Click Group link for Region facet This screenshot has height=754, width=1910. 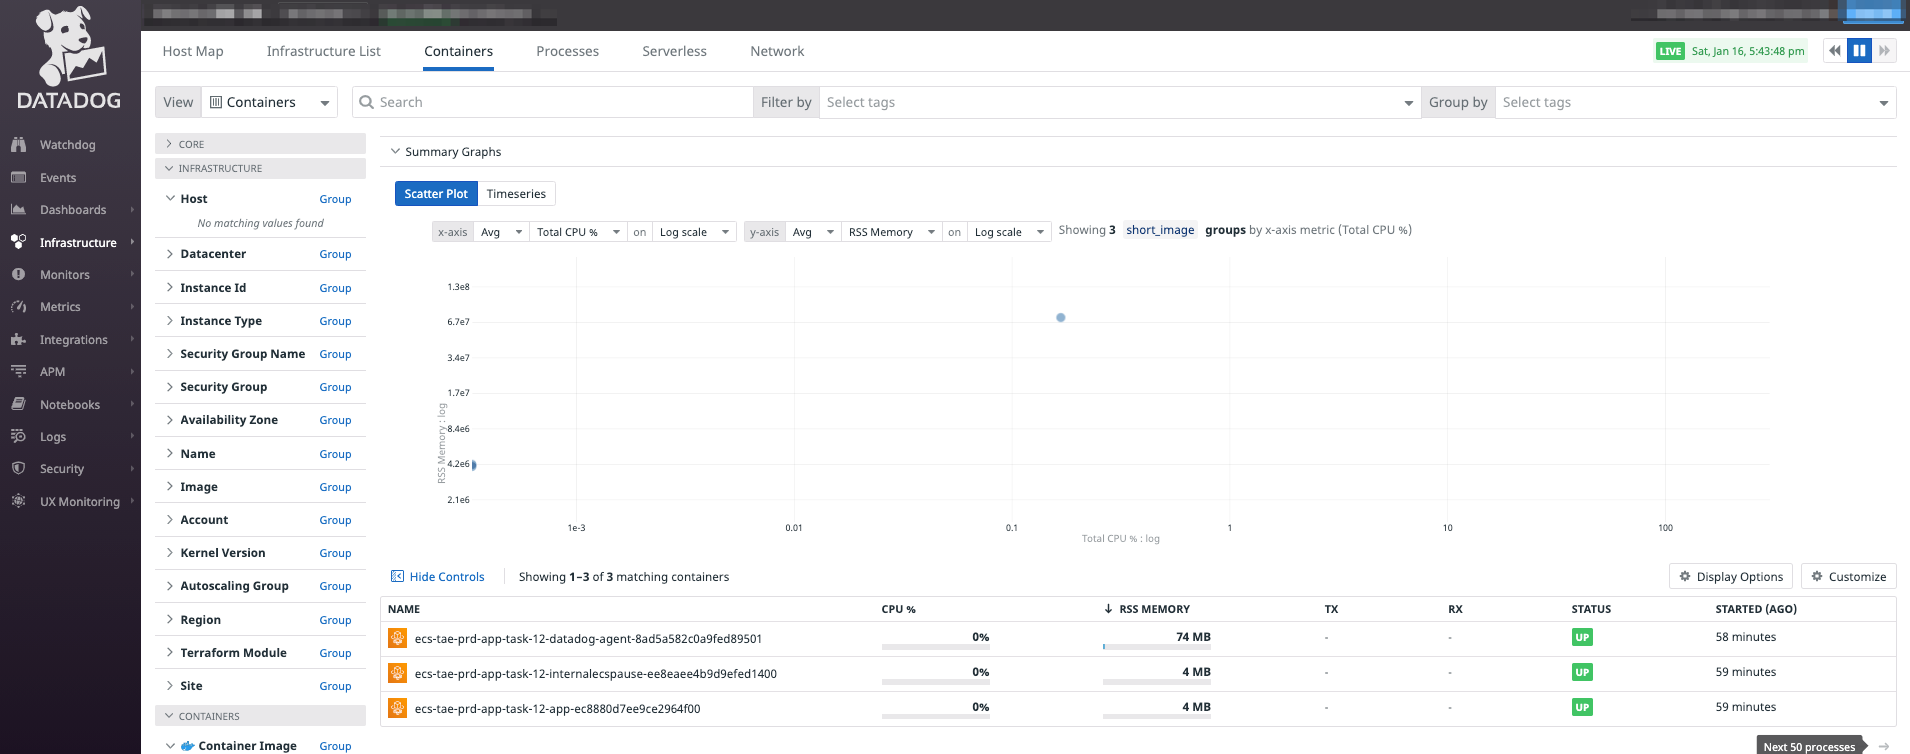(x=335, y=620)
